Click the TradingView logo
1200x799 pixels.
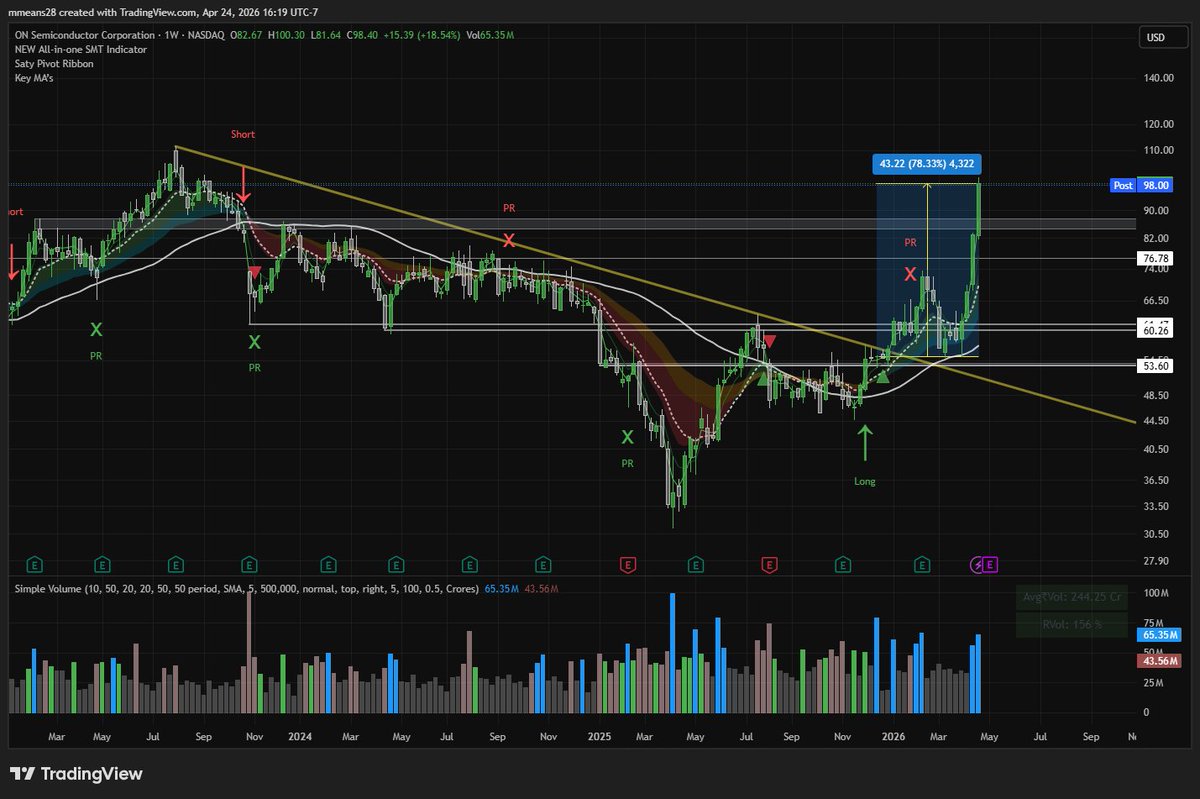click(76, 774)
